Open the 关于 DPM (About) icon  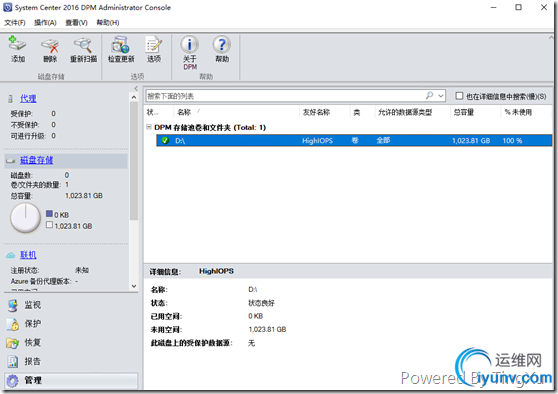(x=190, y=45)
